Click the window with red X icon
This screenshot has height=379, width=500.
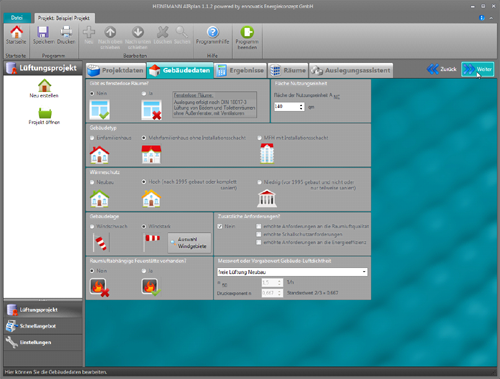point(151,110)
